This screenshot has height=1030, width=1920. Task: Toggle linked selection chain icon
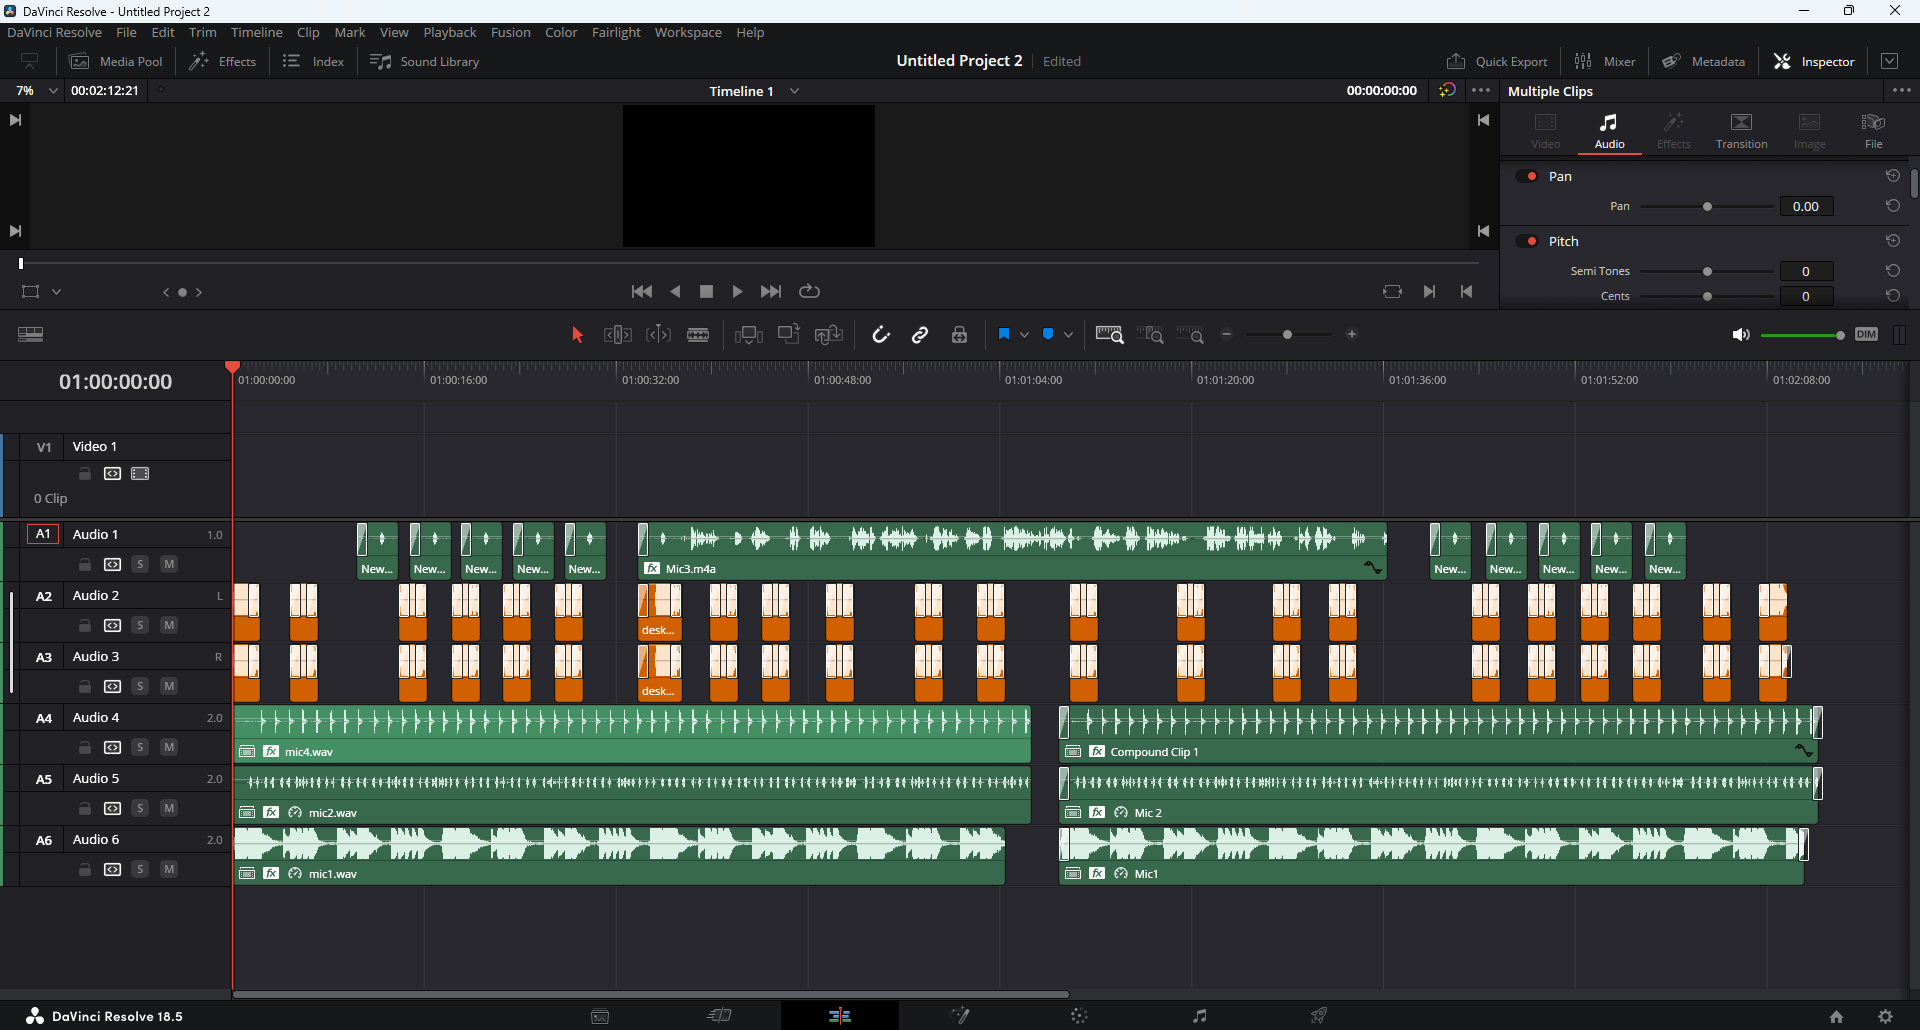click(920, 335)
